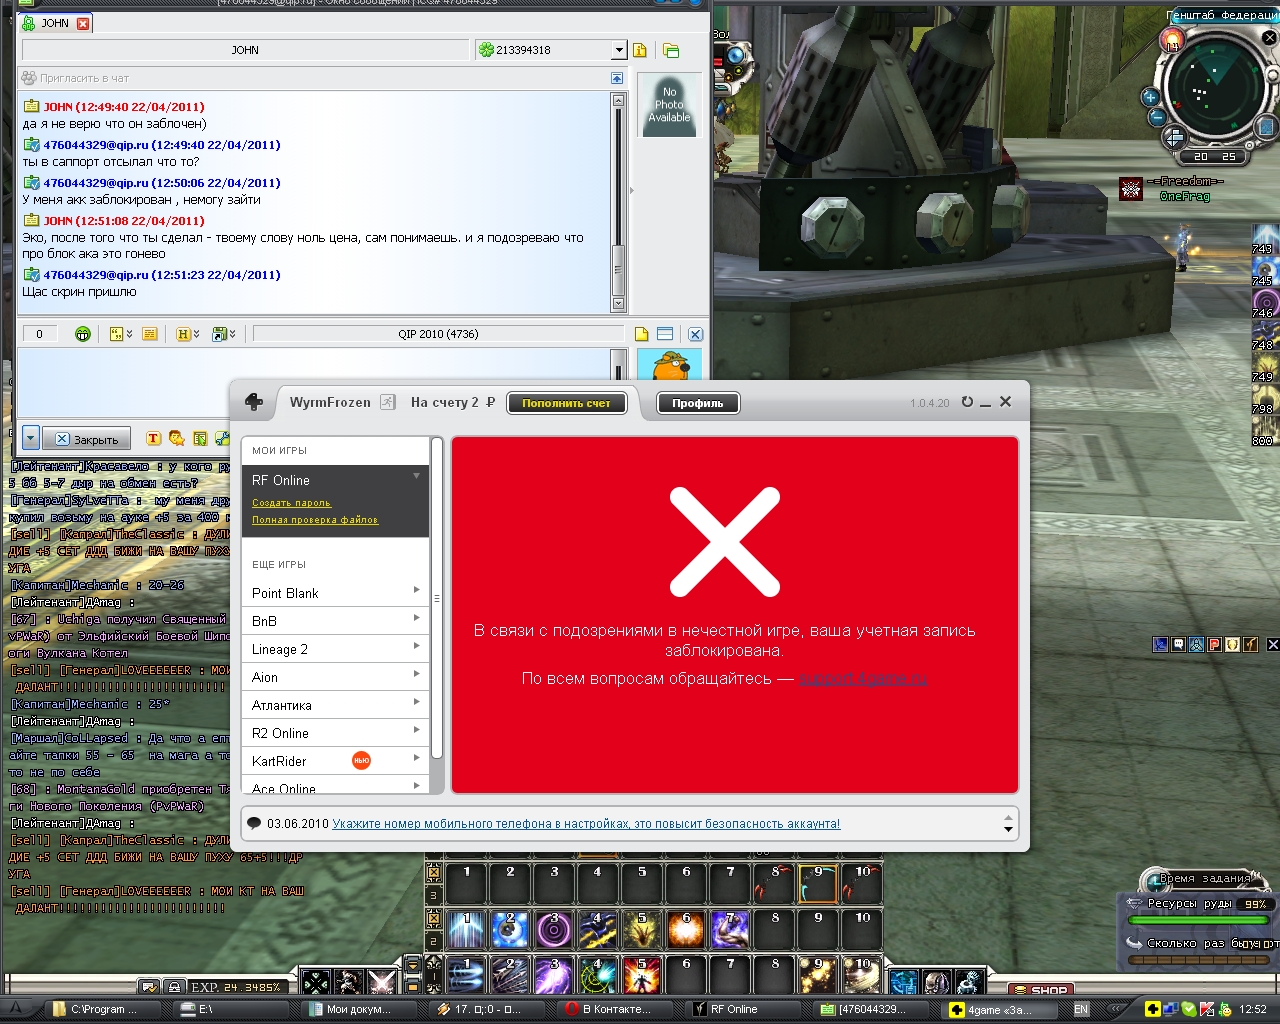Click the Создать пароль link
1280x1024 pixels.
point(291,503)
